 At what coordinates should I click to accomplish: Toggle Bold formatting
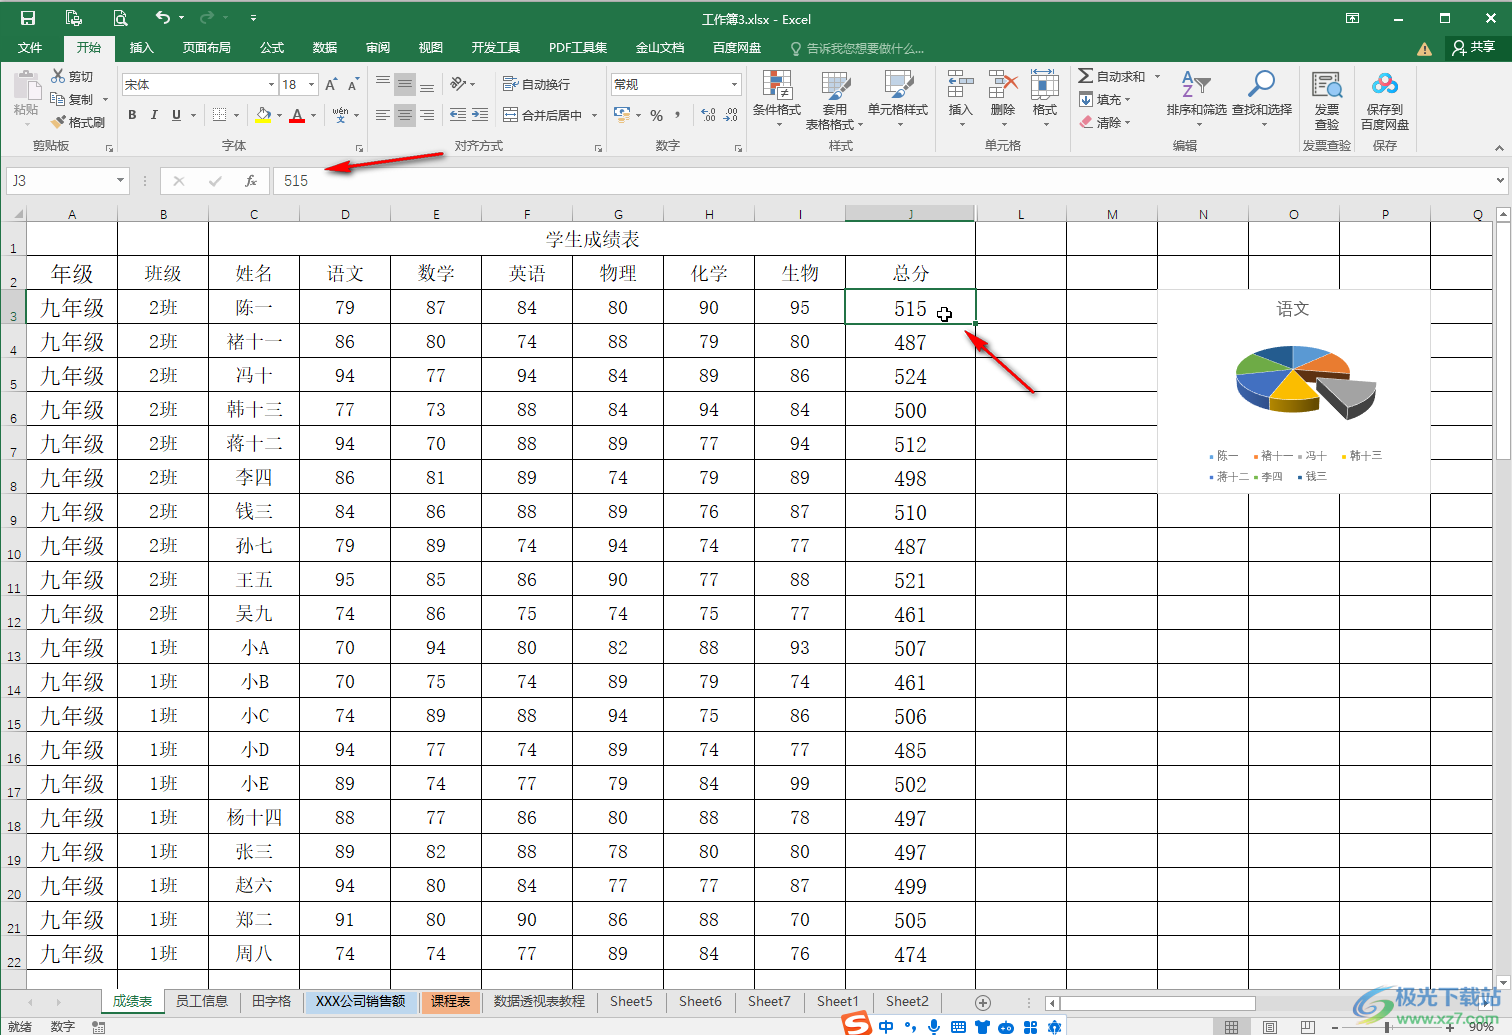tap(132, 115)
